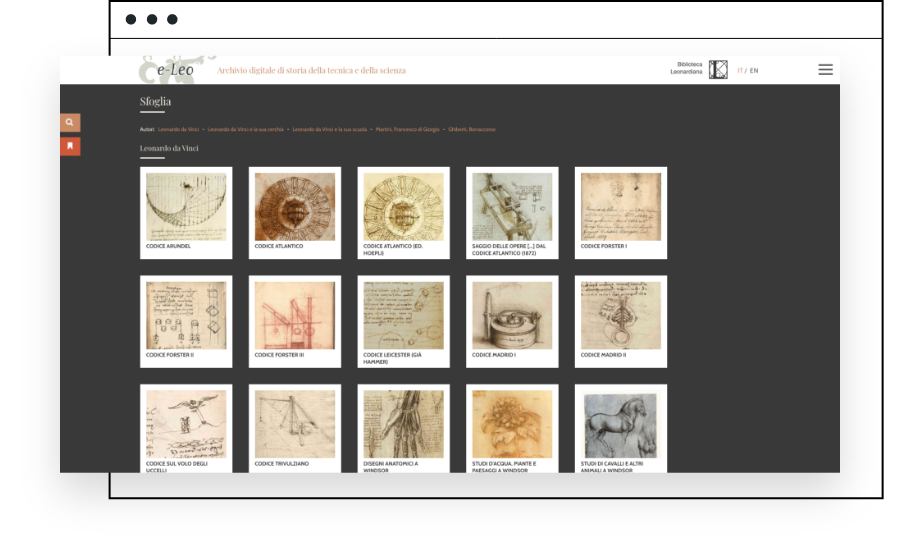Open the search sidebar magnifier icon
Image resolution: width=900 pixels, height=553 pixels.
coord(70,122)
